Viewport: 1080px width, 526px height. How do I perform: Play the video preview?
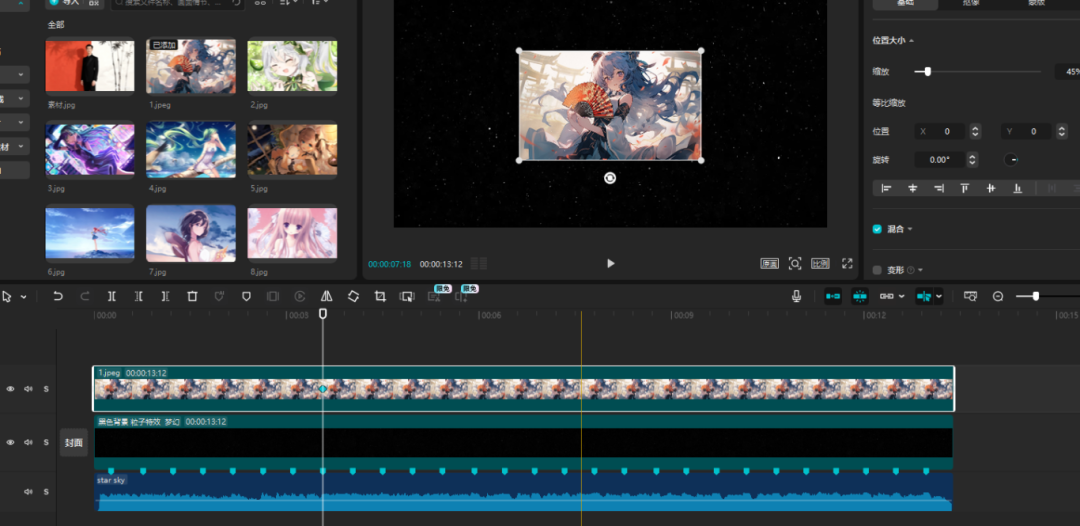tap(610, 264)
